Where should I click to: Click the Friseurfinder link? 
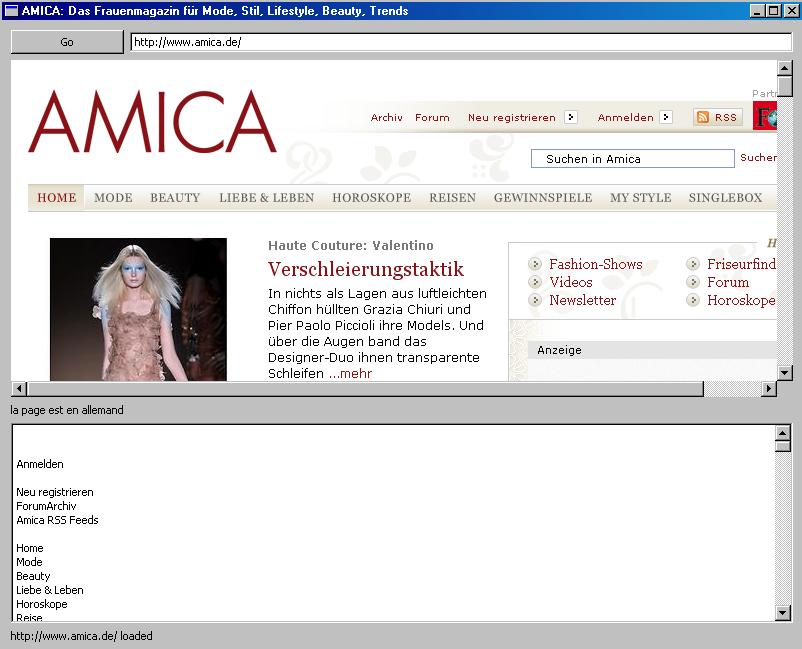[x=742, y=264]
